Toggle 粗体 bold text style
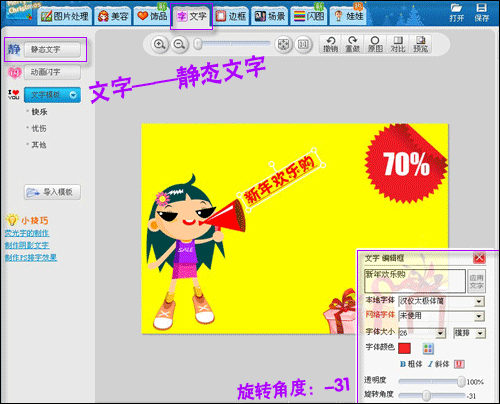 tap(411, 364)
